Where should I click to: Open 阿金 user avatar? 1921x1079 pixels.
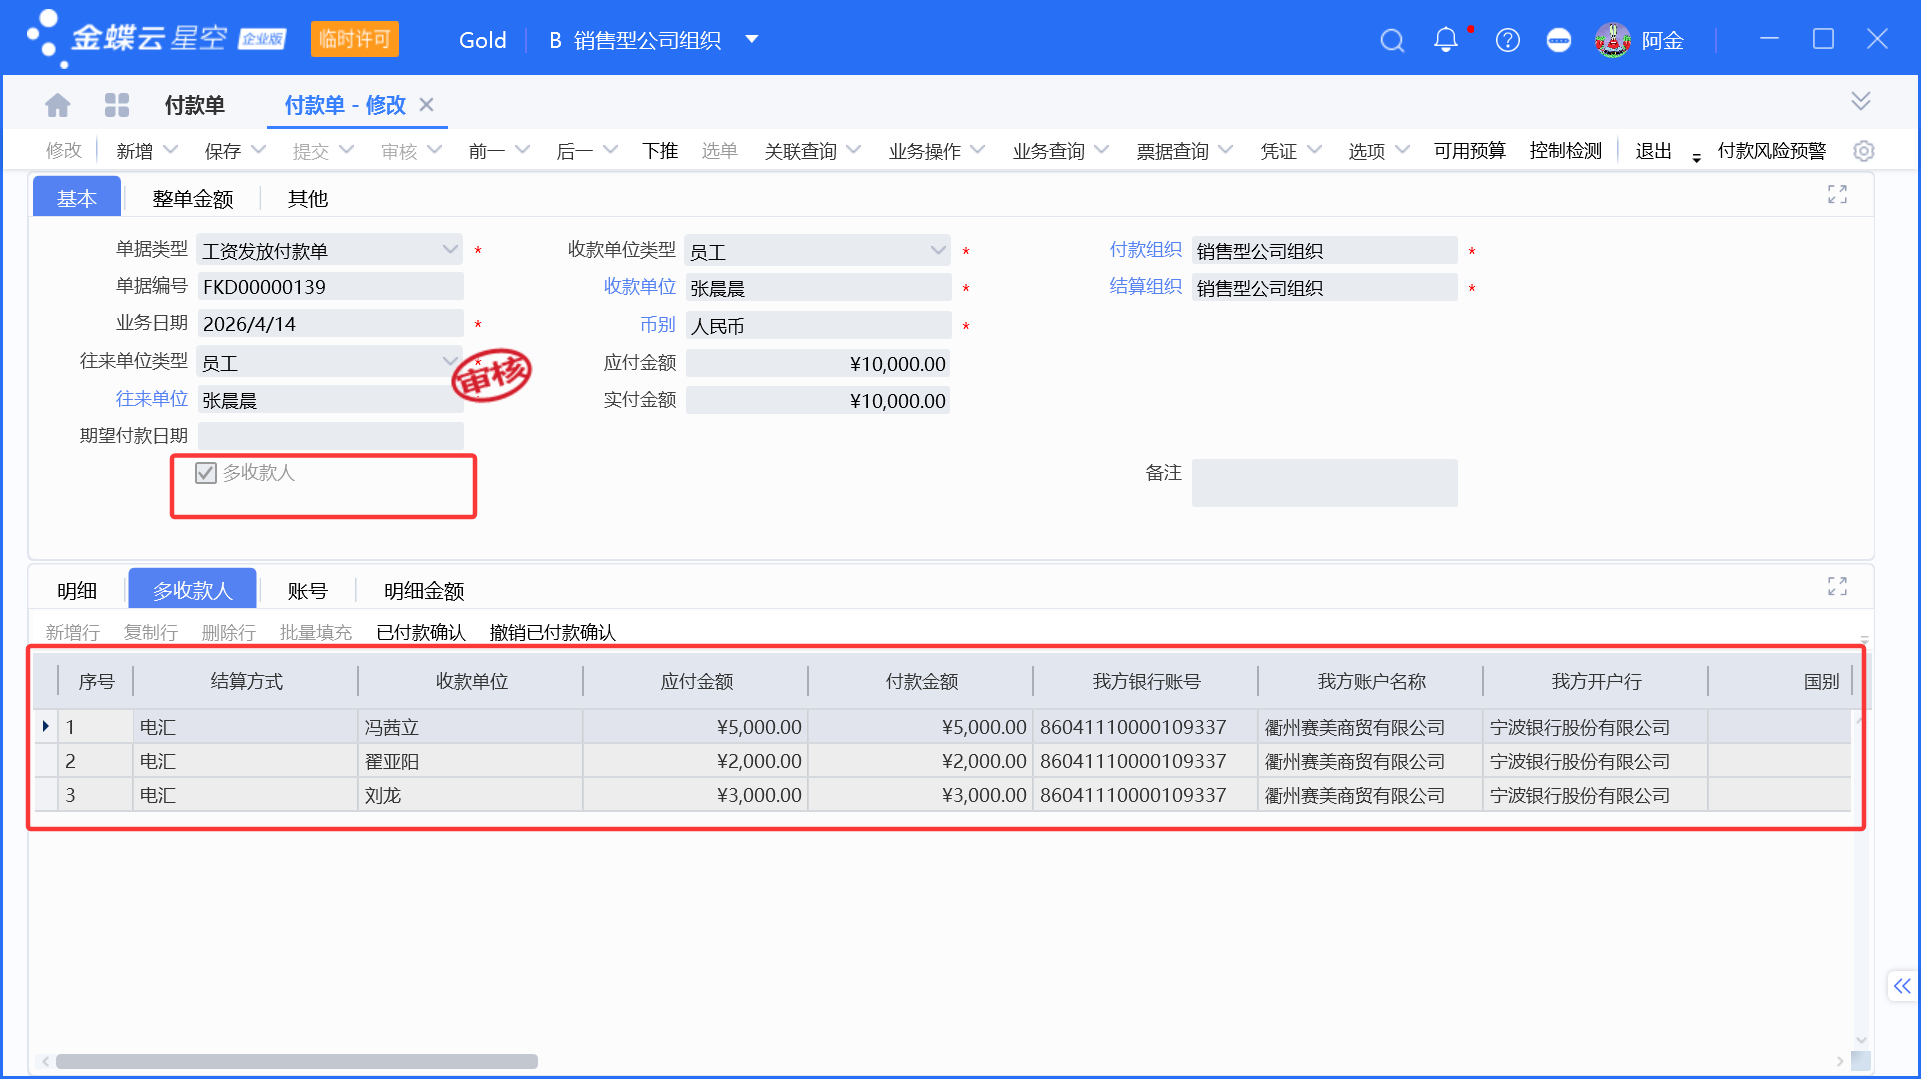[x=1613, y=40]
